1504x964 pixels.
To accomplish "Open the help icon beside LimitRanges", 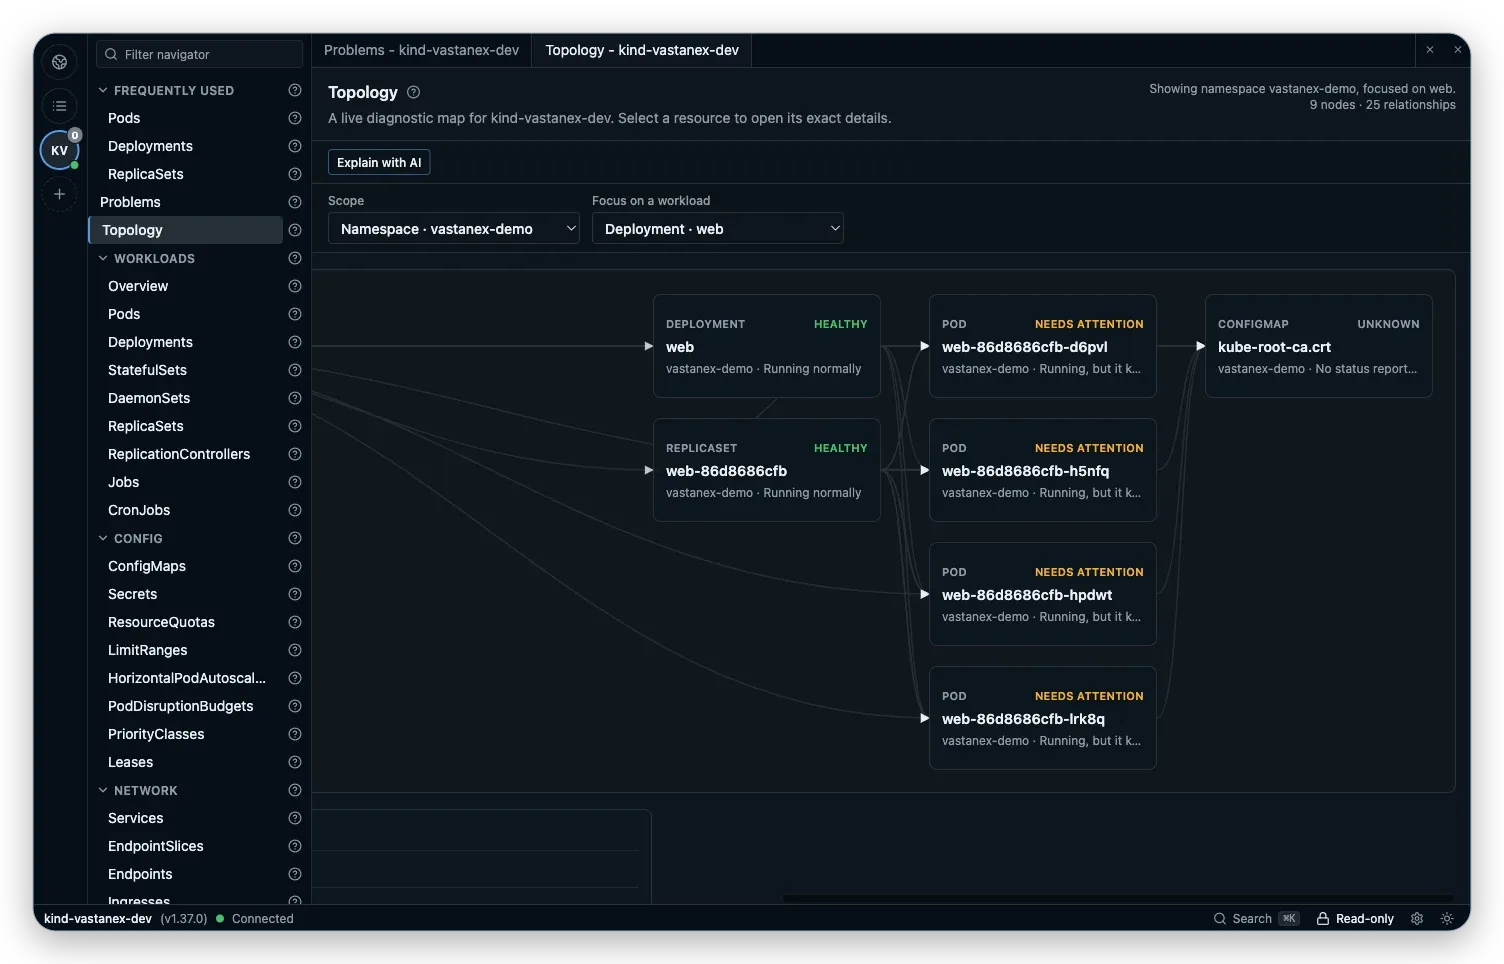I will (x=295, y=650).
